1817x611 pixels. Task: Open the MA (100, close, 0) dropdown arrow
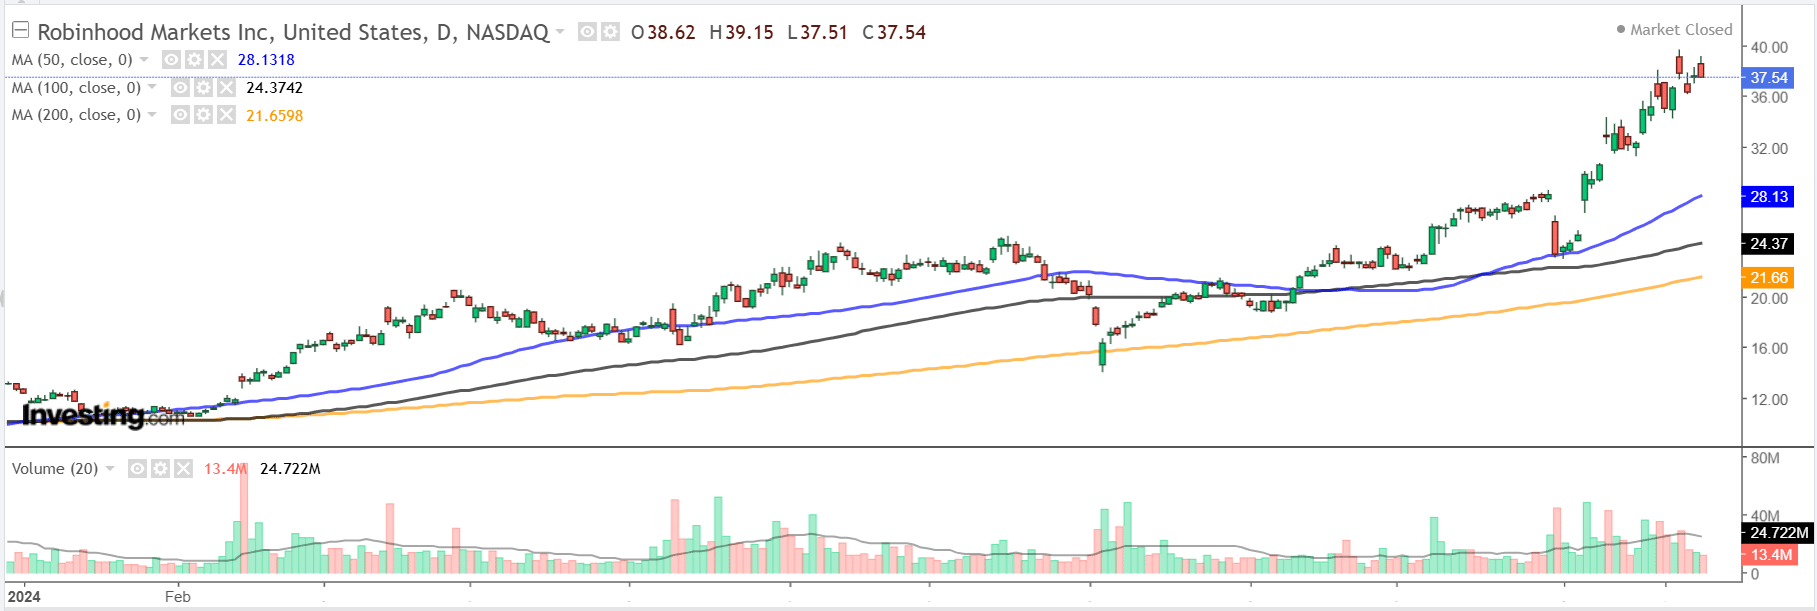pyautogui.click(x=152, y=88)
